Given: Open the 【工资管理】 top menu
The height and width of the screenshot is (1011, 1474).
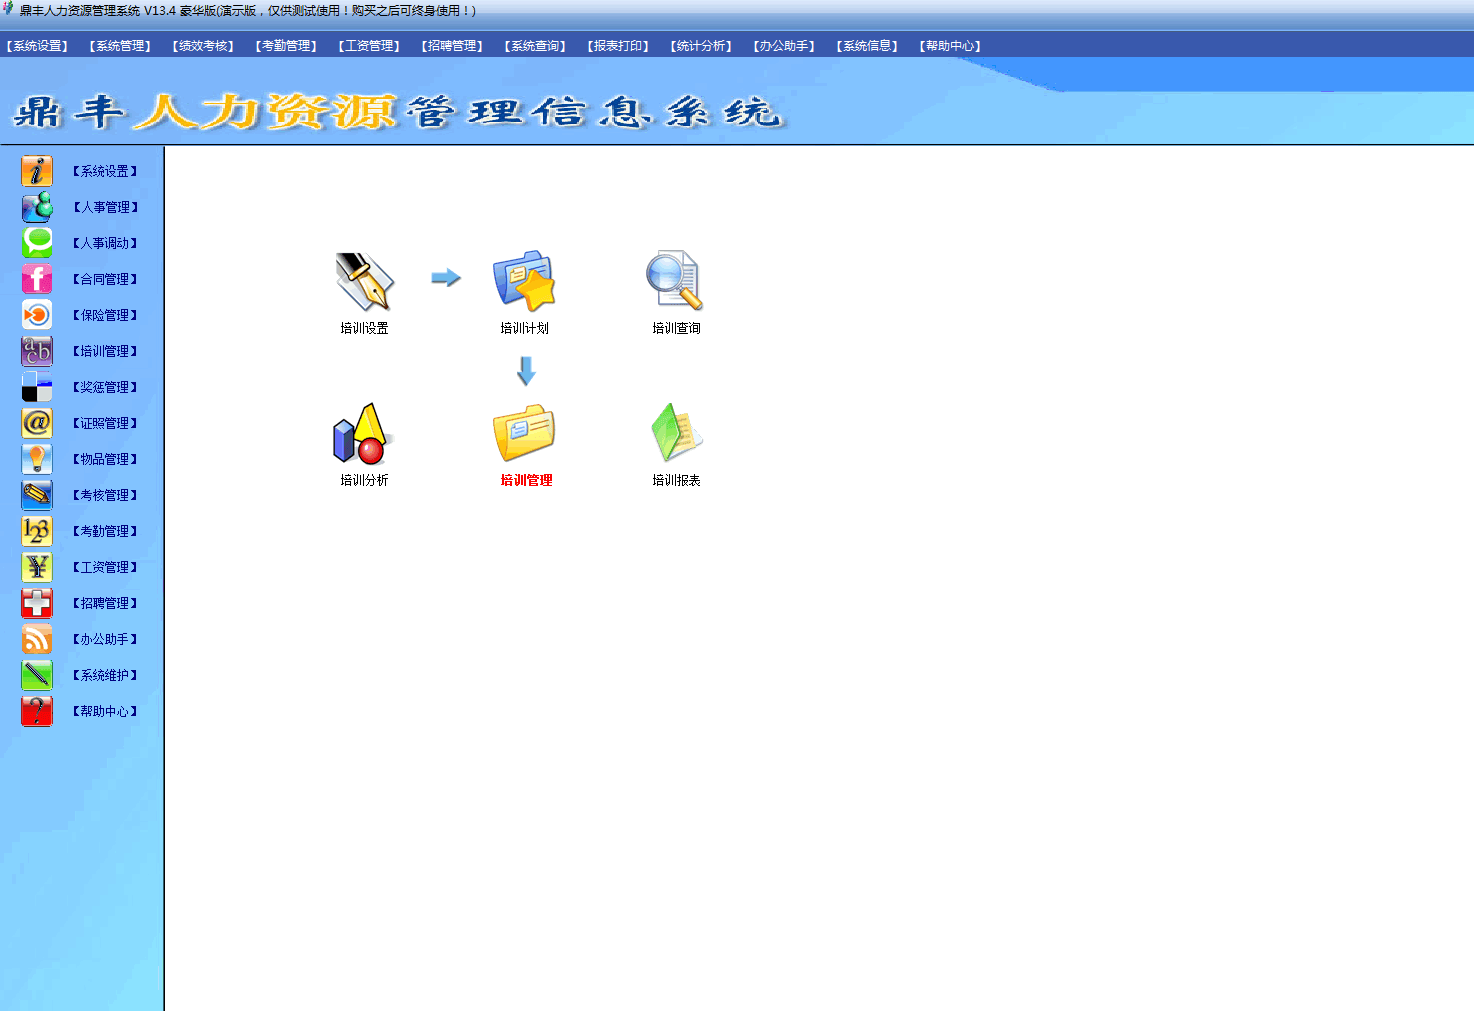Looking at the screenshot, I should tap(369, 46).
